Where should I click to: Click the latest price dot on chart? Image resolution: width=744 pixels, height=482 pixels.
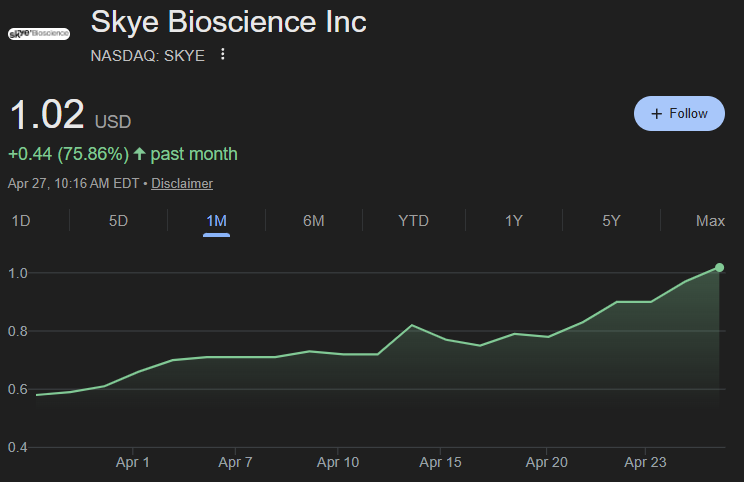click(x=720, y=267)
